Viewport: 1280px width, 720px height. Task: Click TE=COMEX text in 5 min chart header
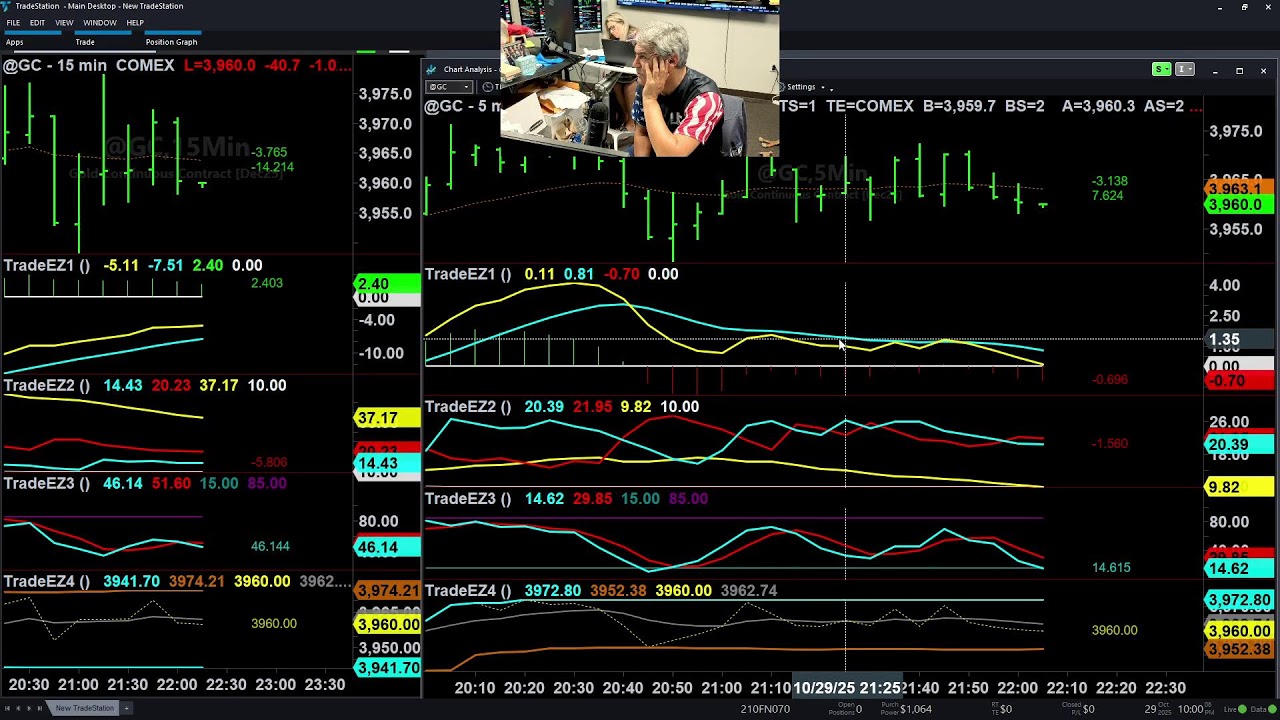869,106
